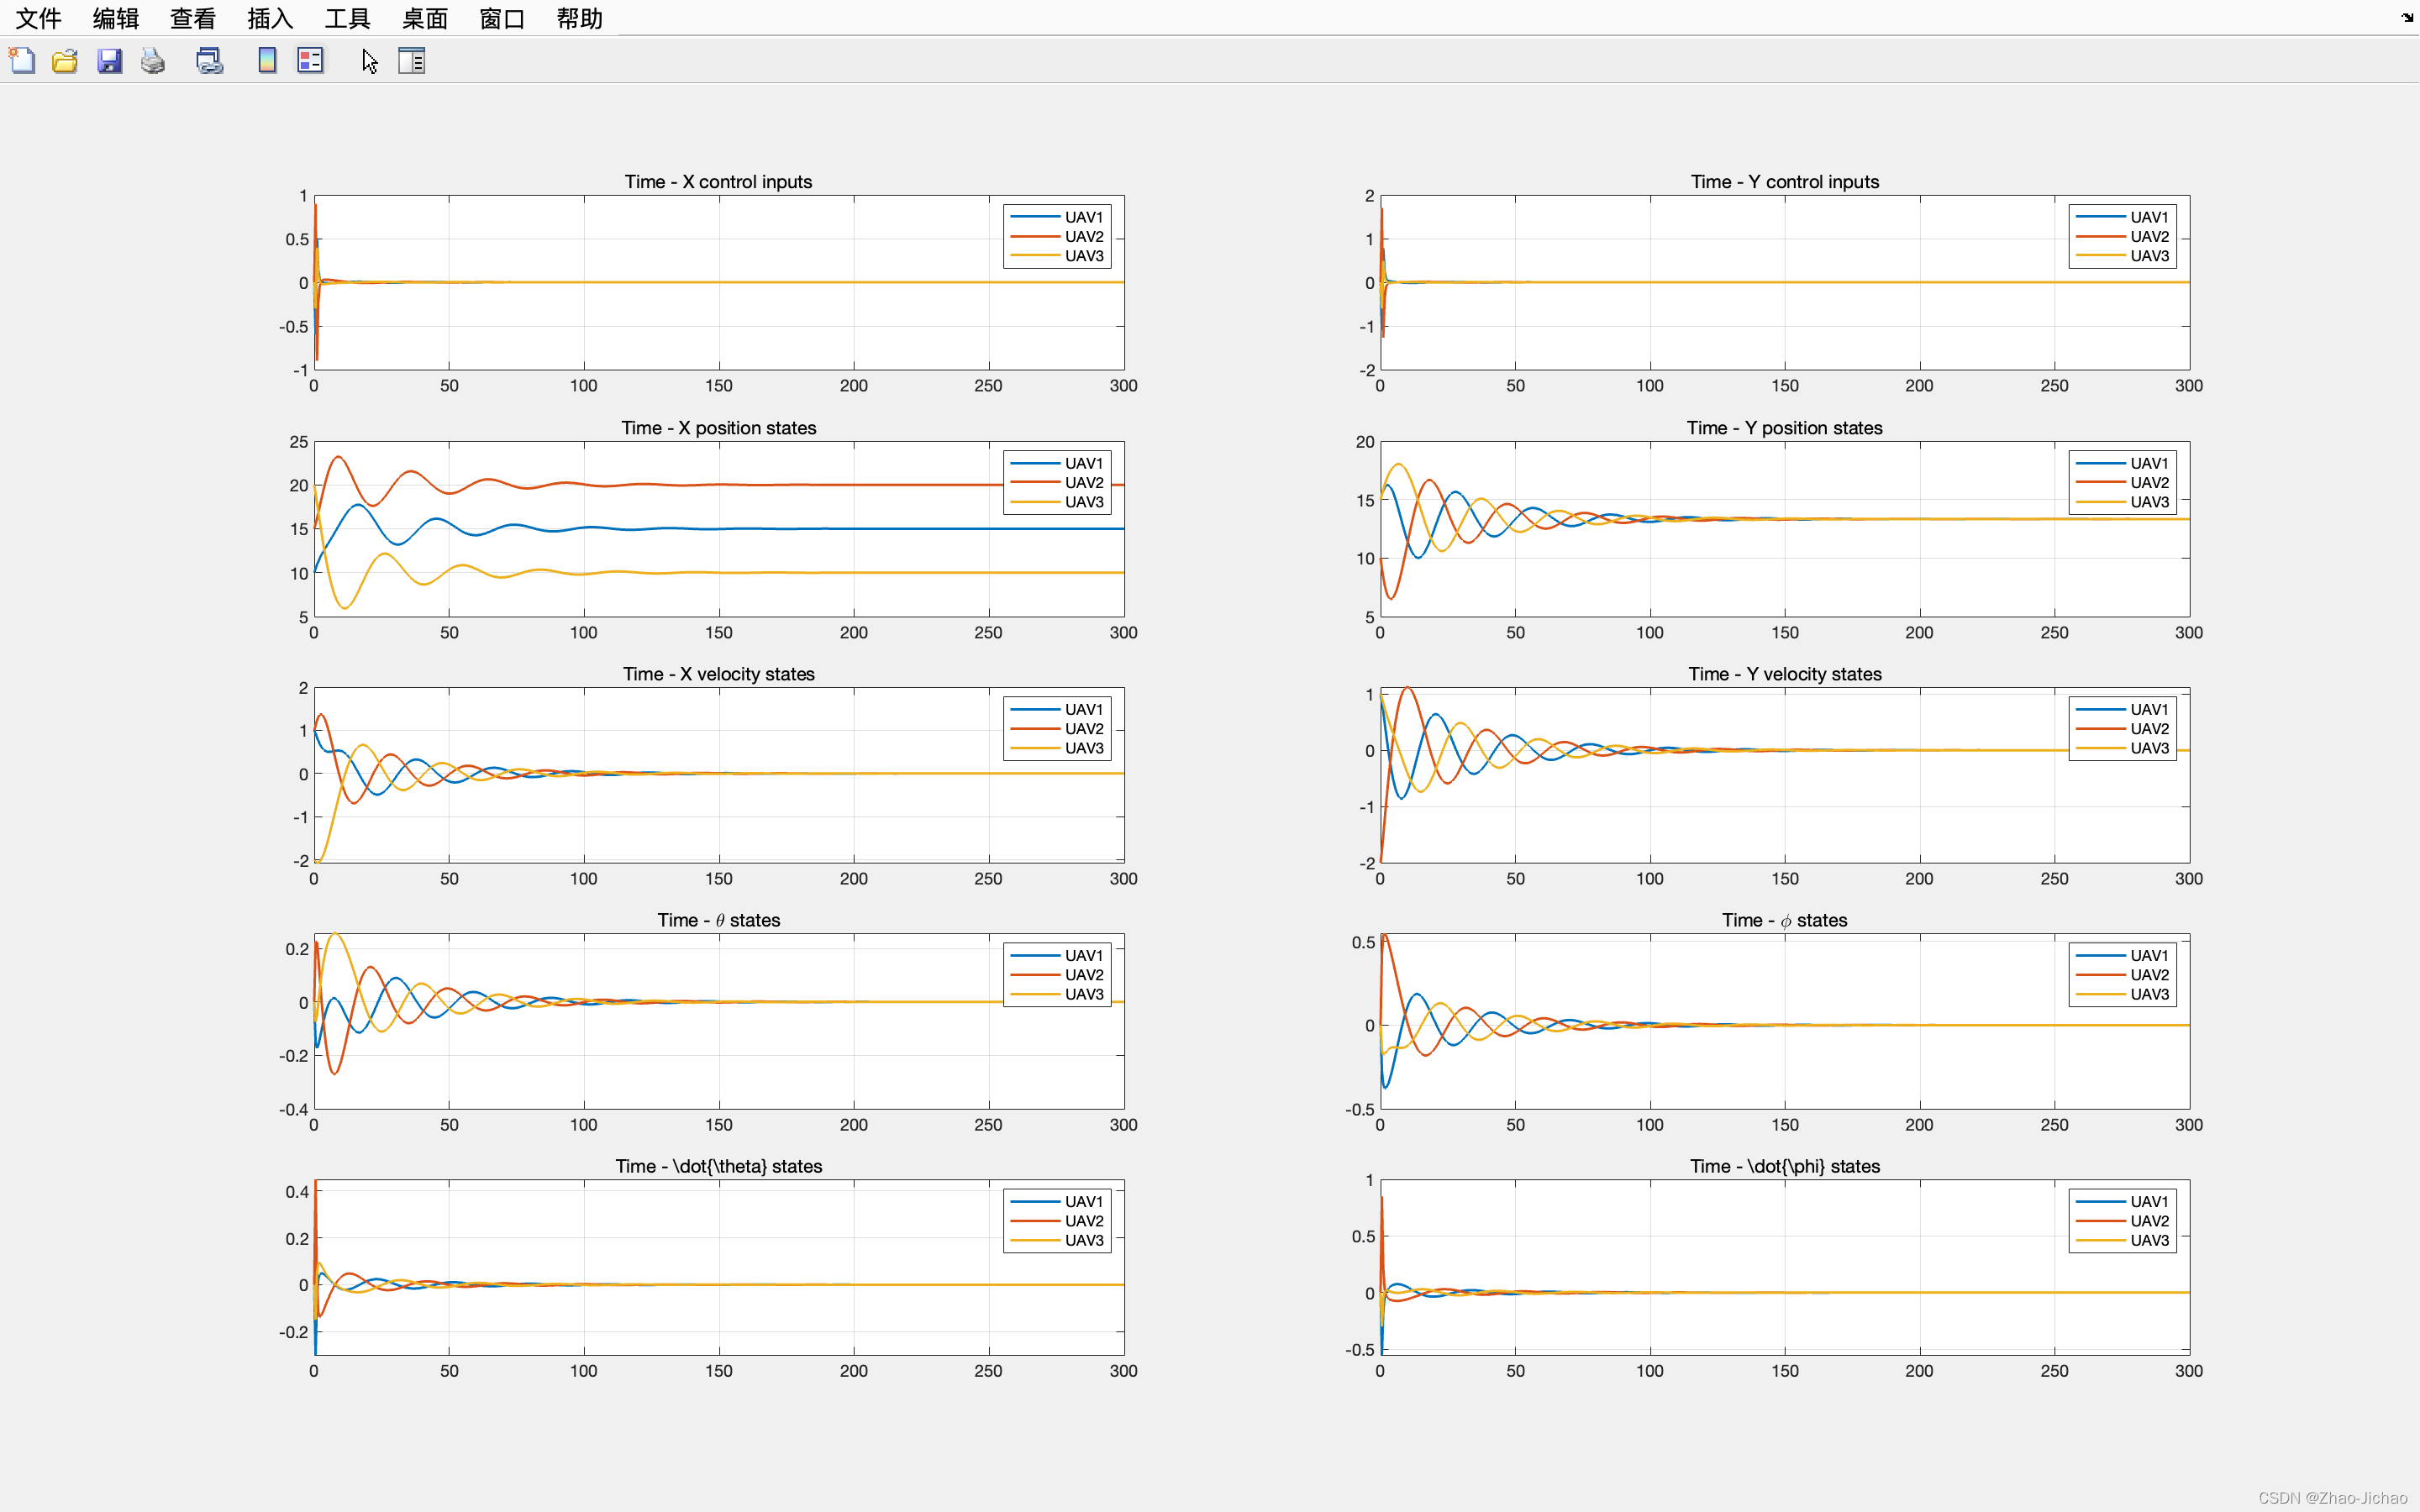Click the Link Plot icon
Image resolution: width=2420 pixels, height=1512 pixels.
[x=209, y=61]
